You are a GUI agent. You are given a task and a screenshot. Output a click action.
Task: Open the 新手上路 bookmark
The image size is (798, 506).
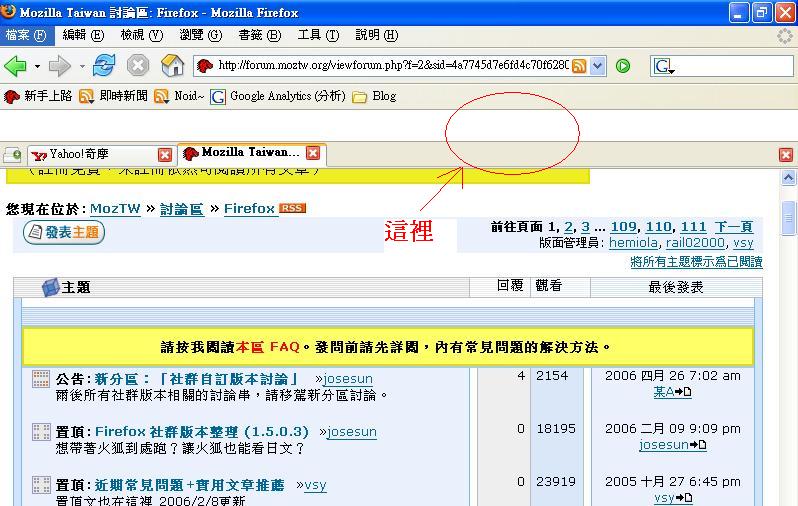(38, 96)
